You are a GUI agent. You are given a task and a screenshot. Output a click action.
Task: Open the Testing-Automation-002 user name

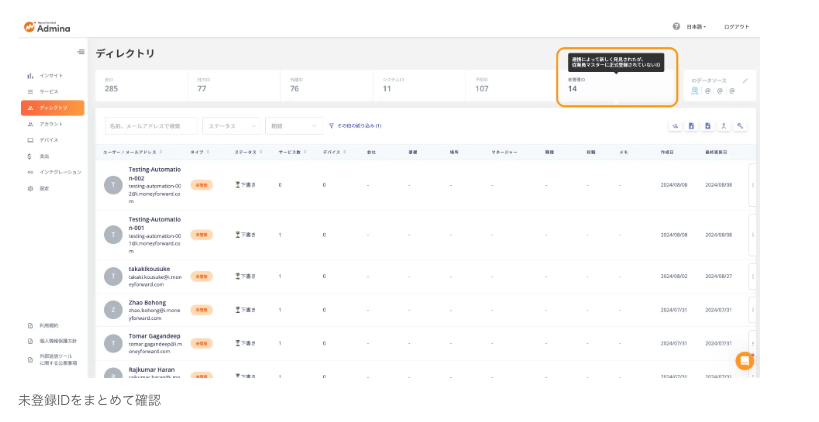pos(155,174)
